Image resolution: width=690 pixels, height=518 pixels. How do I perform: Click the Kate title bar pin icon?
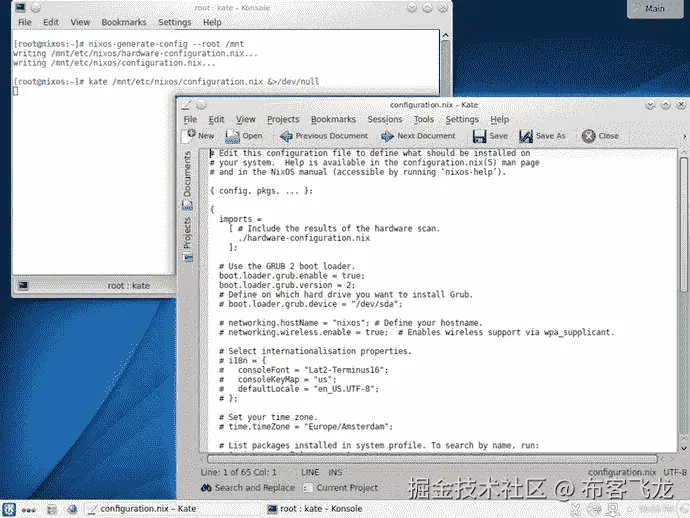pyautogui.click(x=201, y=105)
